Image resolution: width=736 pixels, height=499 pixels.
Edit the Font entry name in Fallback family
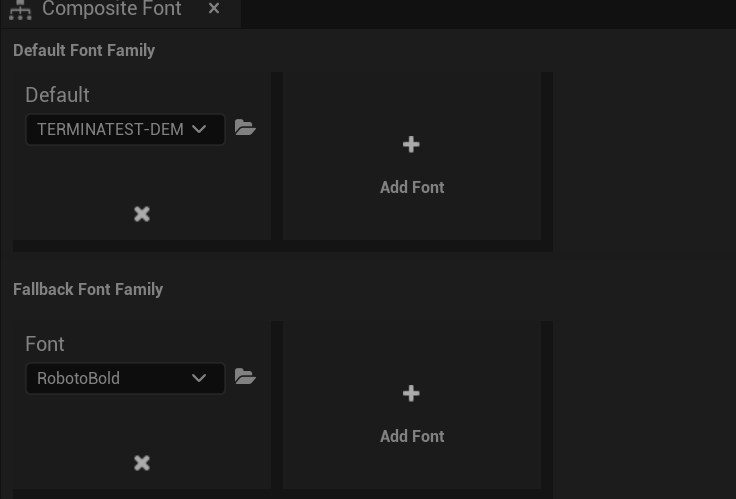pos(45,344)
